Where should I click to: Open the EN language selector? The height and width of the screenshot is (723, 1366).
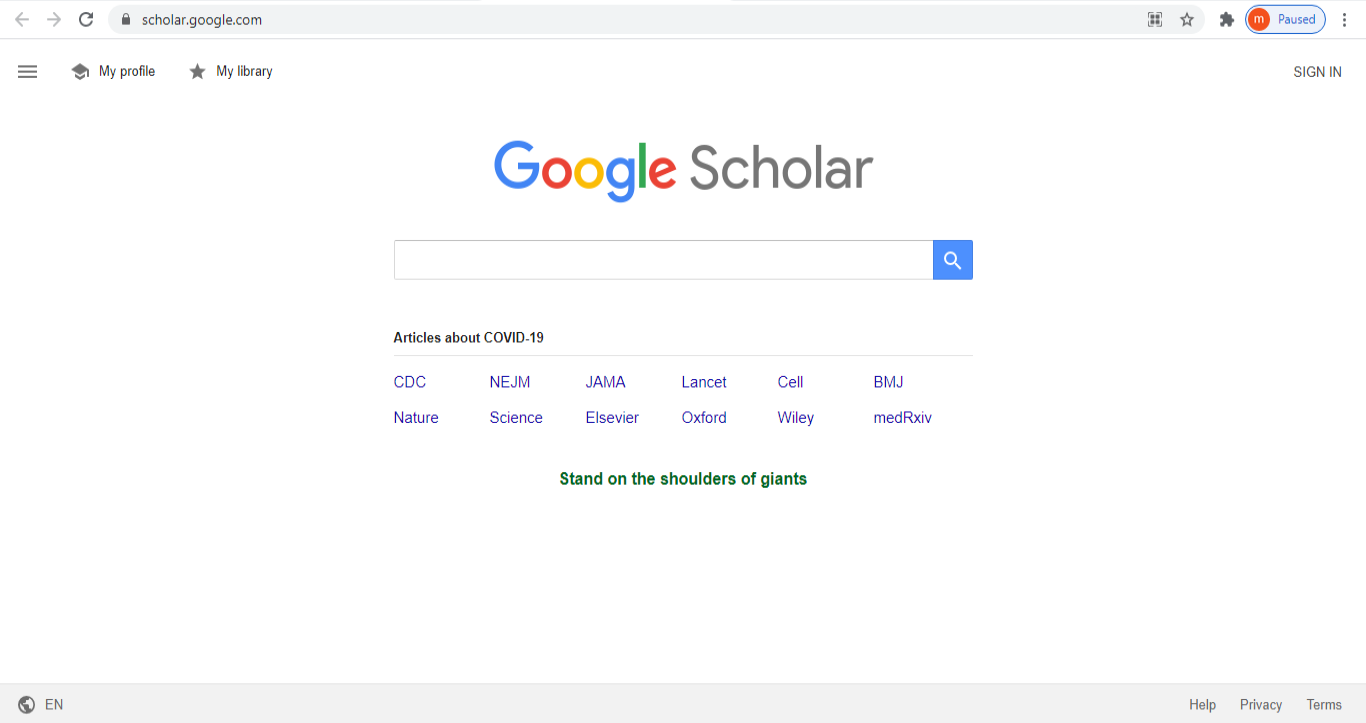coord(53,704)
